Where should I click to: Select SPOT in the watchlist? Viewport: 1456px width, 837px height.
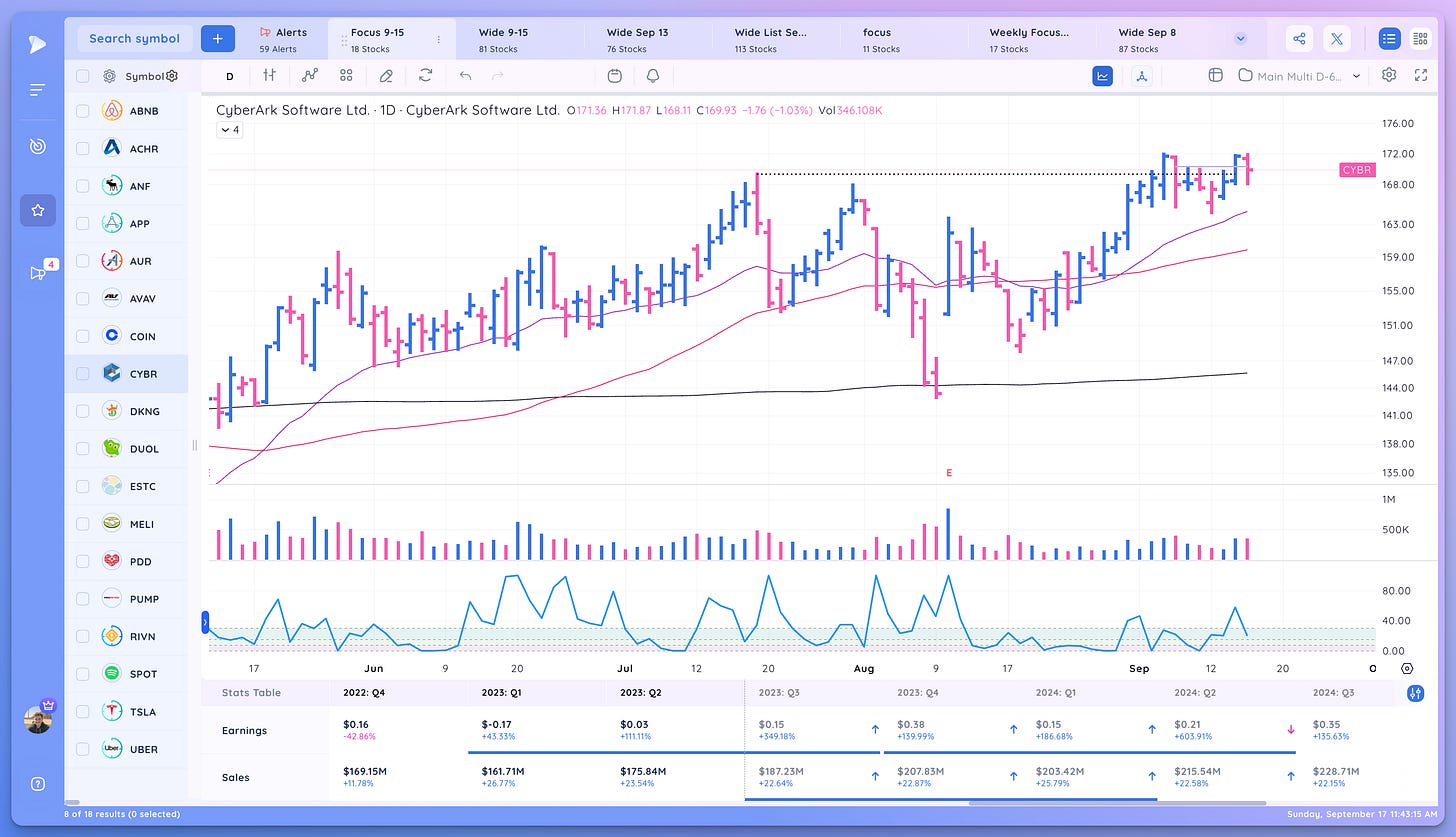[126, 674]
